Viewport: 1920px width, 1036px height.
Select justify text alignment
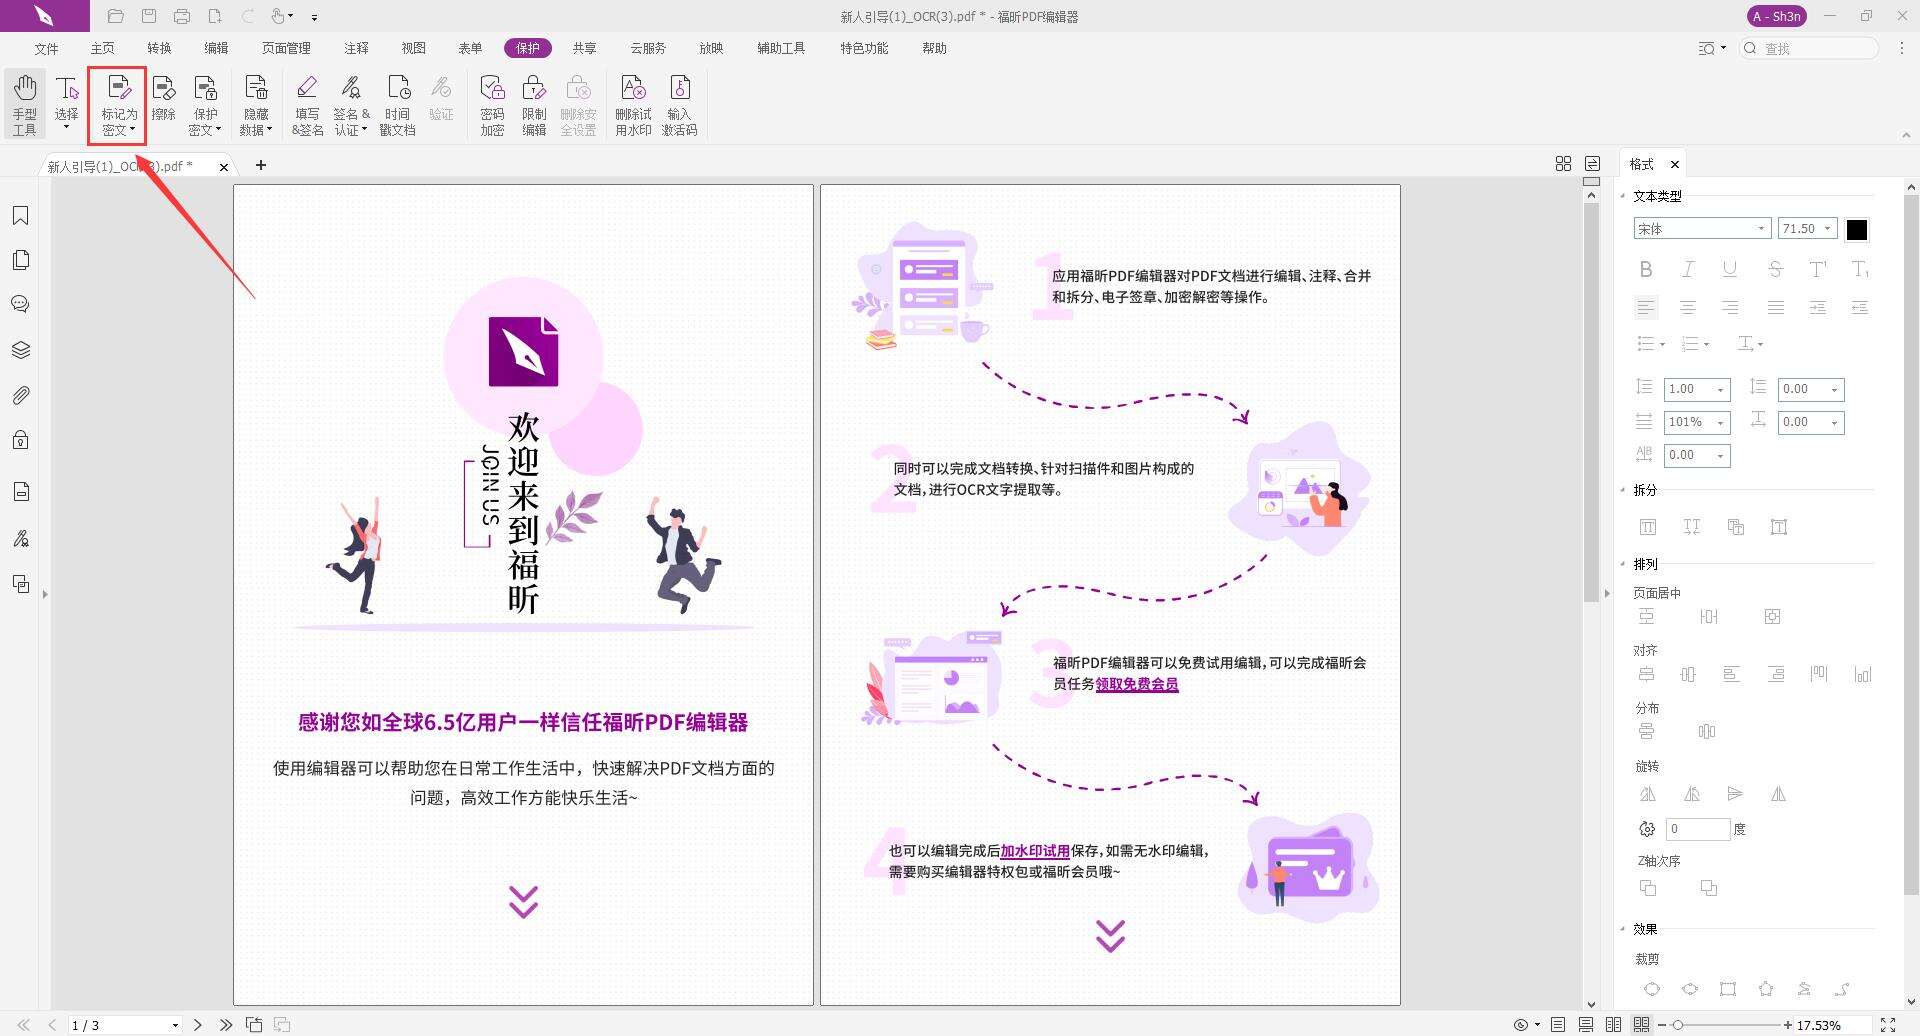click(x=1775, y=308)
